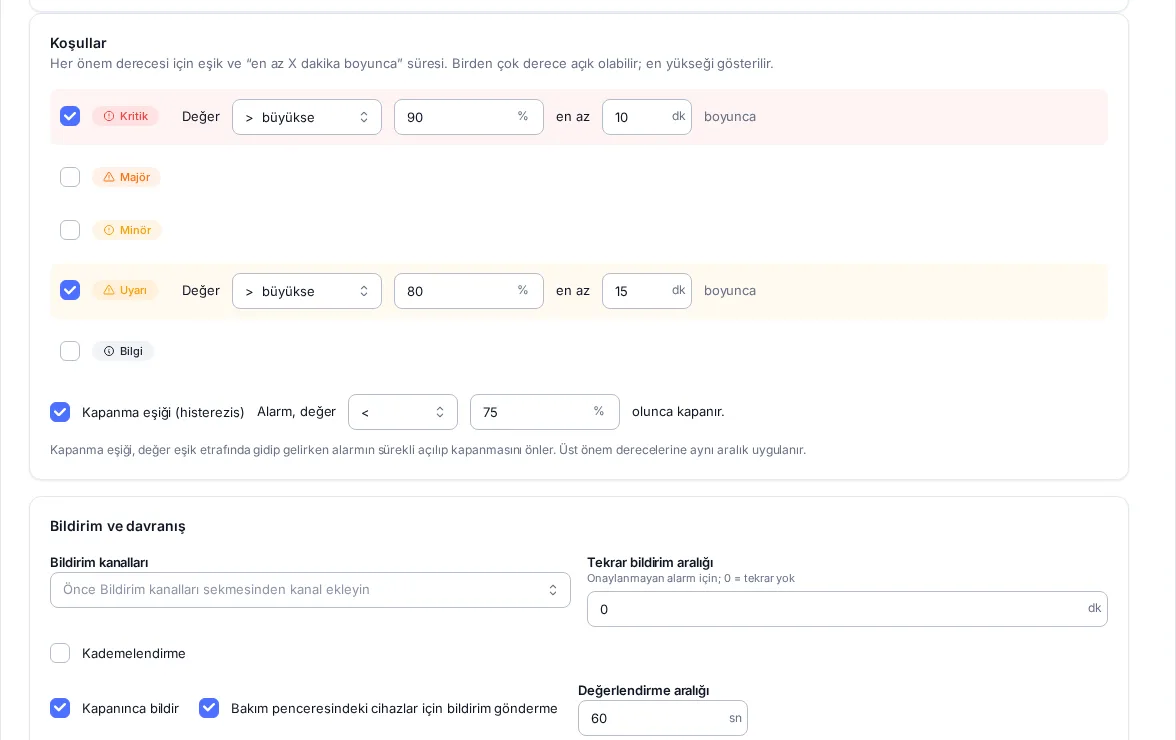Toggle Kapanma eşiği (histerezis) checkbox
The height and width of the screenshot is (740, 1176).
coord(60,412)
